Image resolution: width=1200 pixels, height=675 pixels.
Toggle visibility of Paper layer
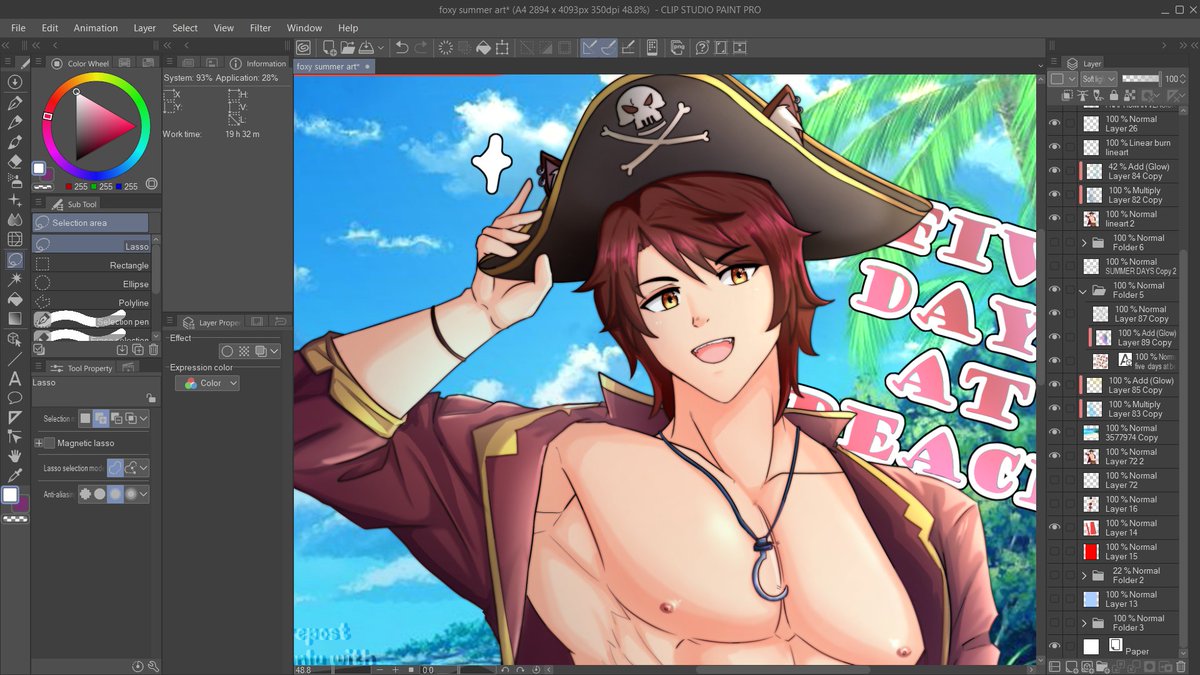tap(1054, 646)
